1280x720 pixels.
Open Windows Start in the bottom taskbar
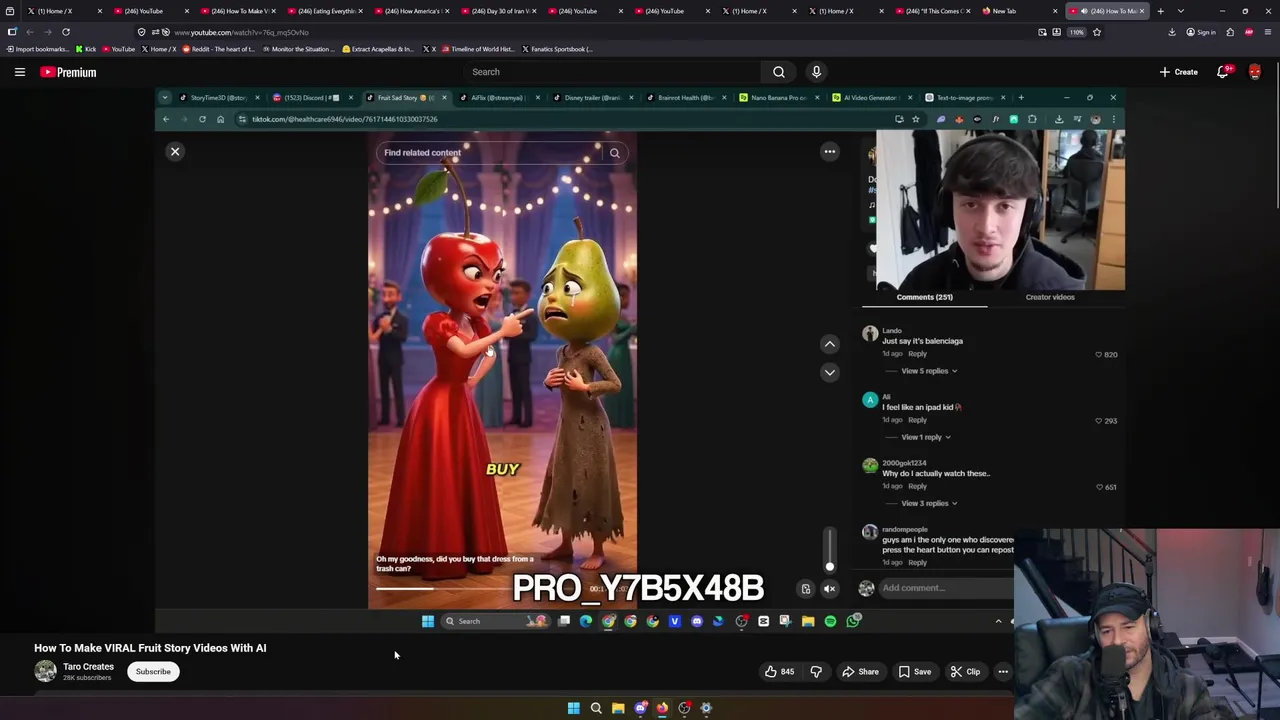tap(573, 708)
